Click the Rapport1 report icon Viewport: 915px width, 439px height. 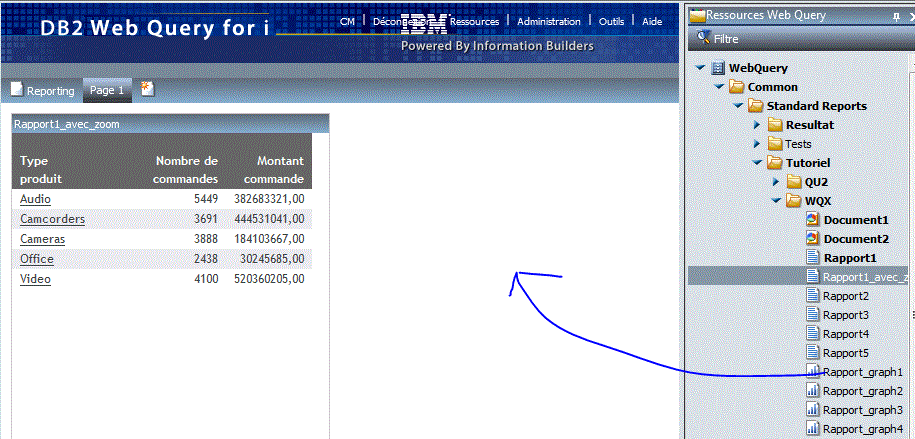(813, 257)
